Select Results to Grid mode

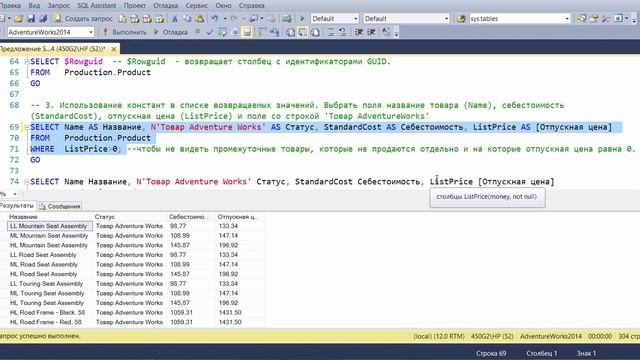302,32
